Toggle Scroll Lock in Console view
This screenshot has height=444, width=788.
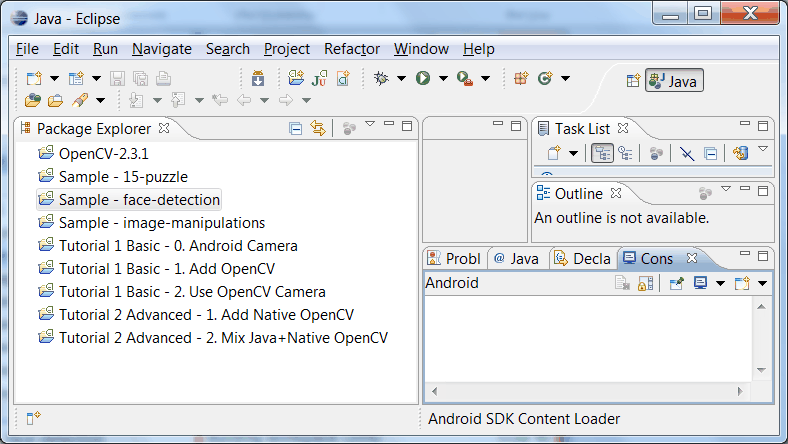click(645, 283)
